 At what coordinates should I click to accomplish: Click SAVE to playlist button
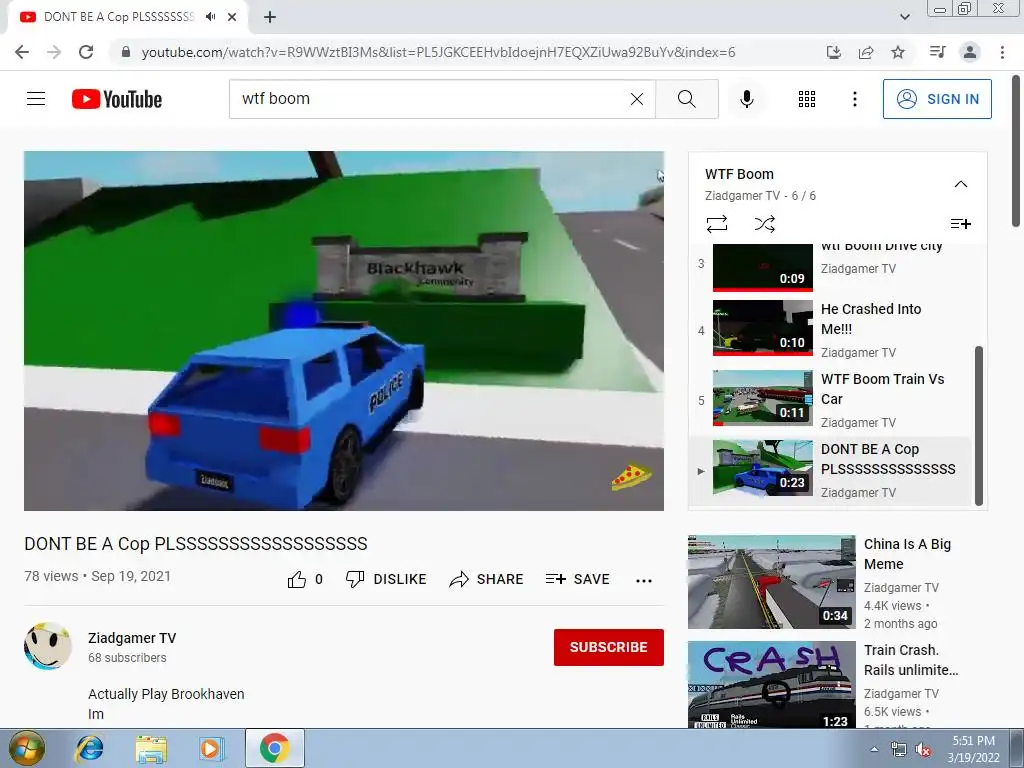coord(577,579)
